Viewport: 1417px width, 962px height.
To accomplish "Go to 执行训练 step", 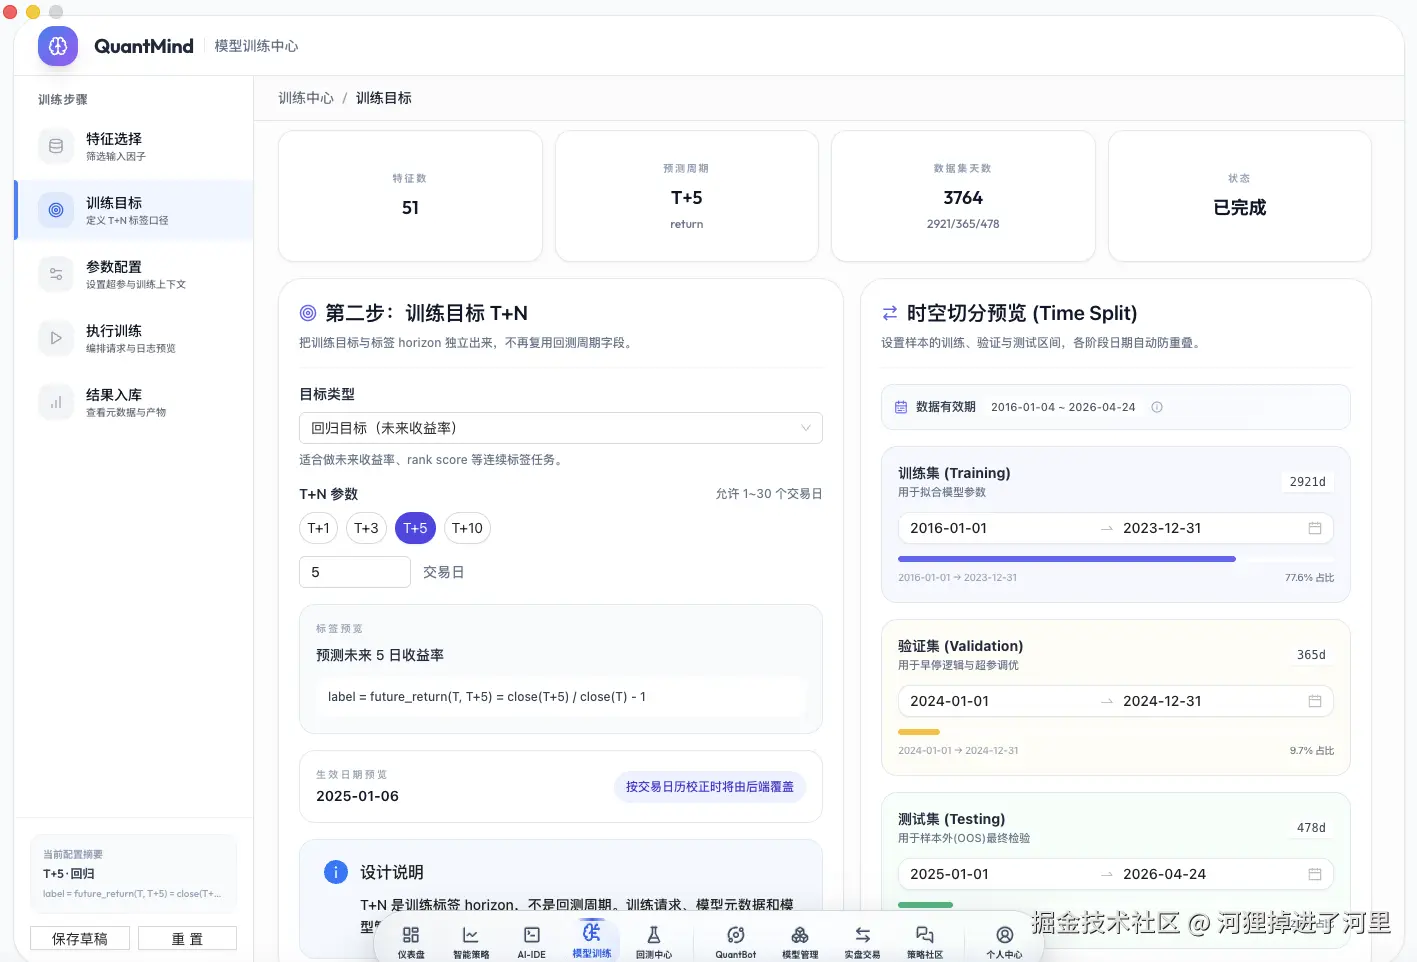I will [x=134, y=338].
